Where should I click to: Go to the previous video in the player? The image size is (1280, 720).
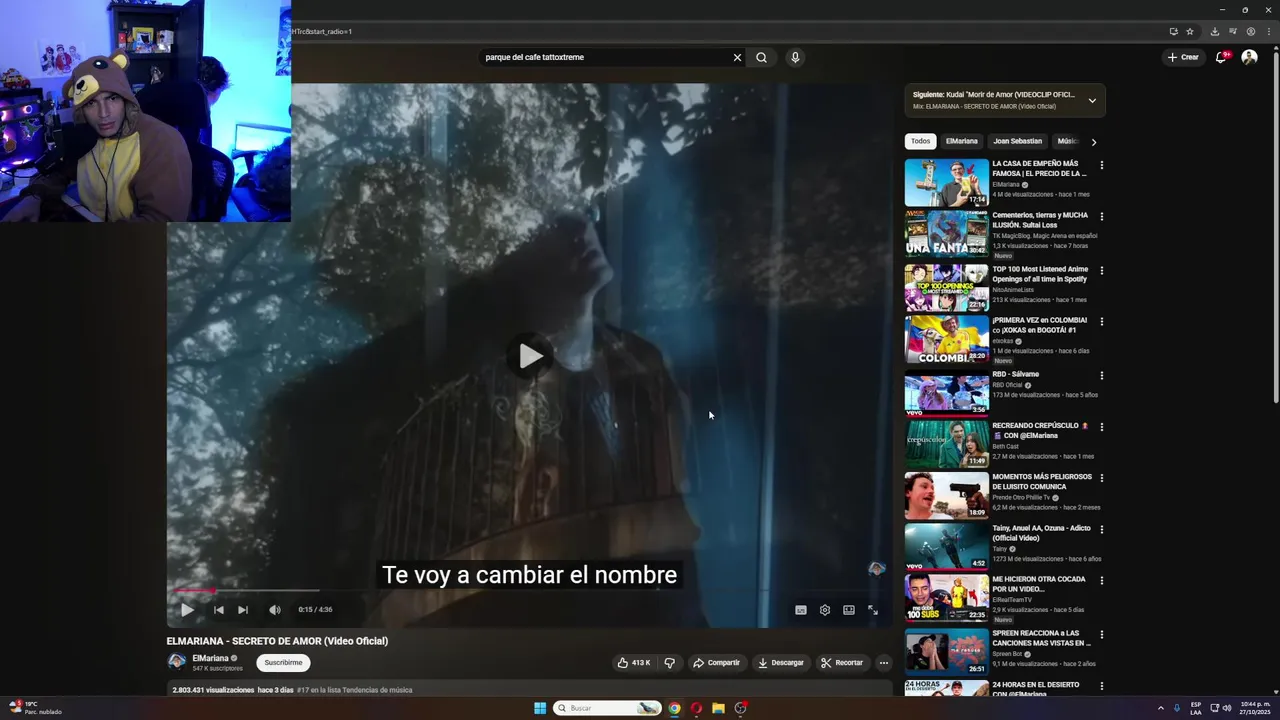tap(218, 610)
